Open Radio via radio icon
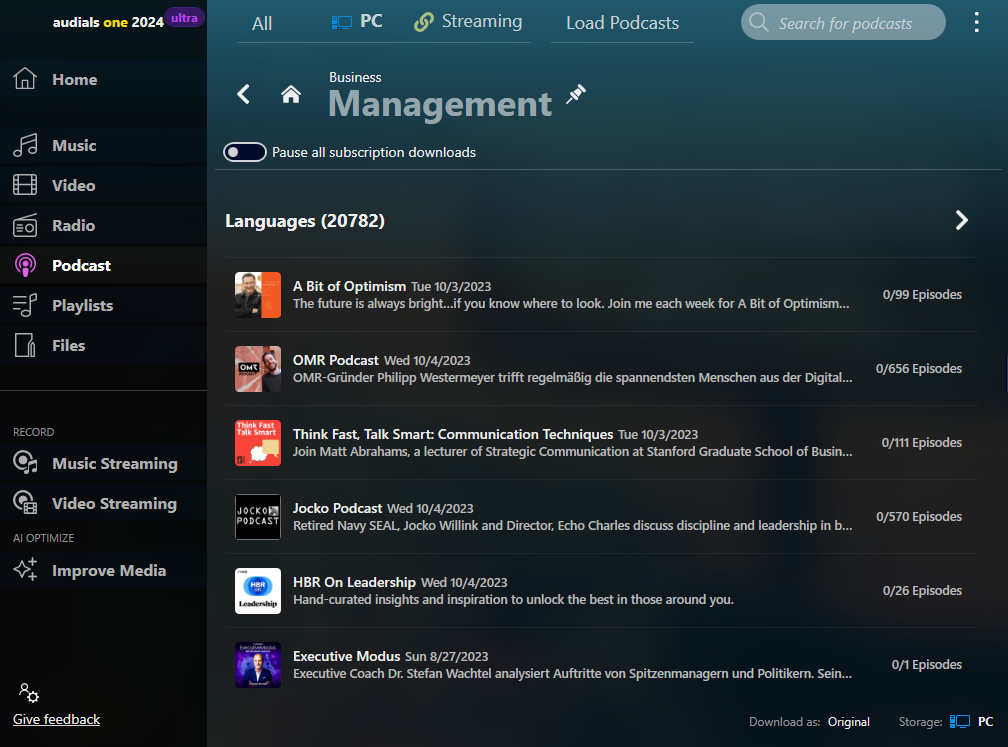 coord(25,226)
